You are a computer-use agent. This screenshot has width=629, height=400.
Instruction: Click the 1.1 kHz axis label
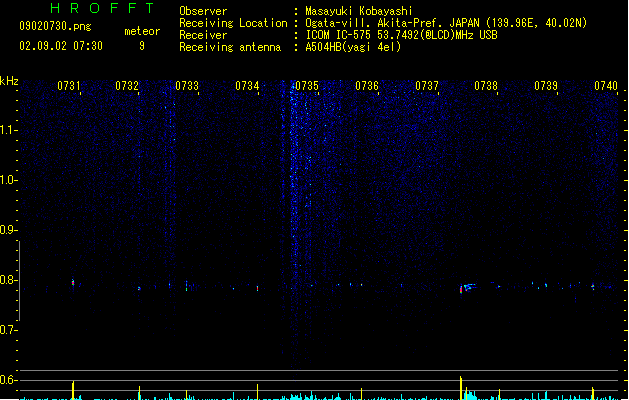(8, 130)
